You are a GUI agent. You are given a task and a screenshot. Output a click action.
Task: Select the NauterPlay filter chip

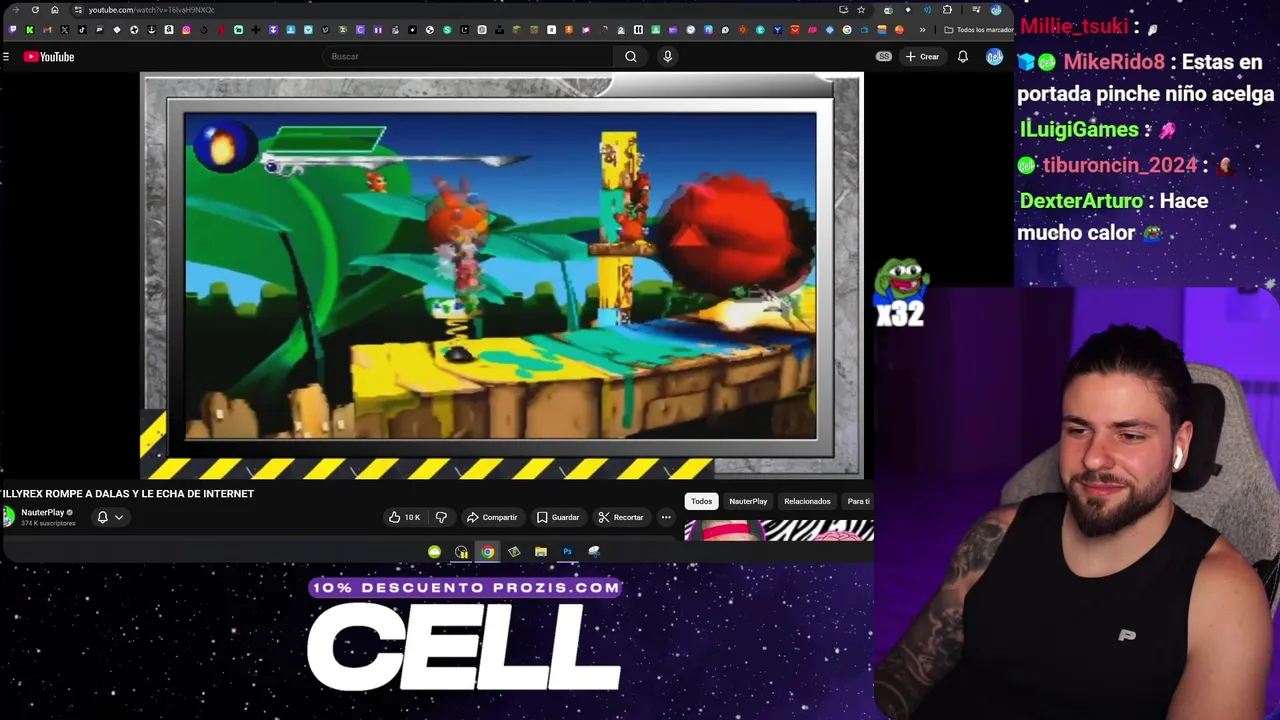[748, 501]
